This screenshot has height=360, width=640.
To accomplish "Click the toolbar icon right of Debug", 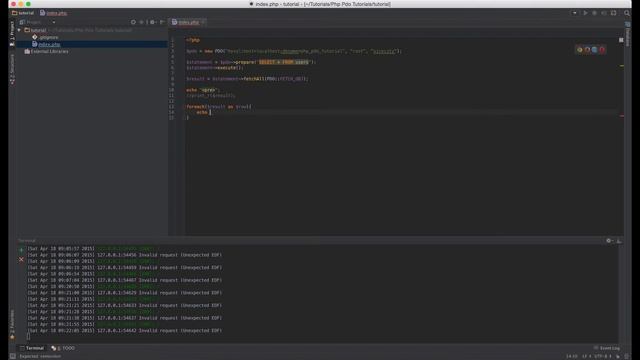I will click(x=604, y=13).
